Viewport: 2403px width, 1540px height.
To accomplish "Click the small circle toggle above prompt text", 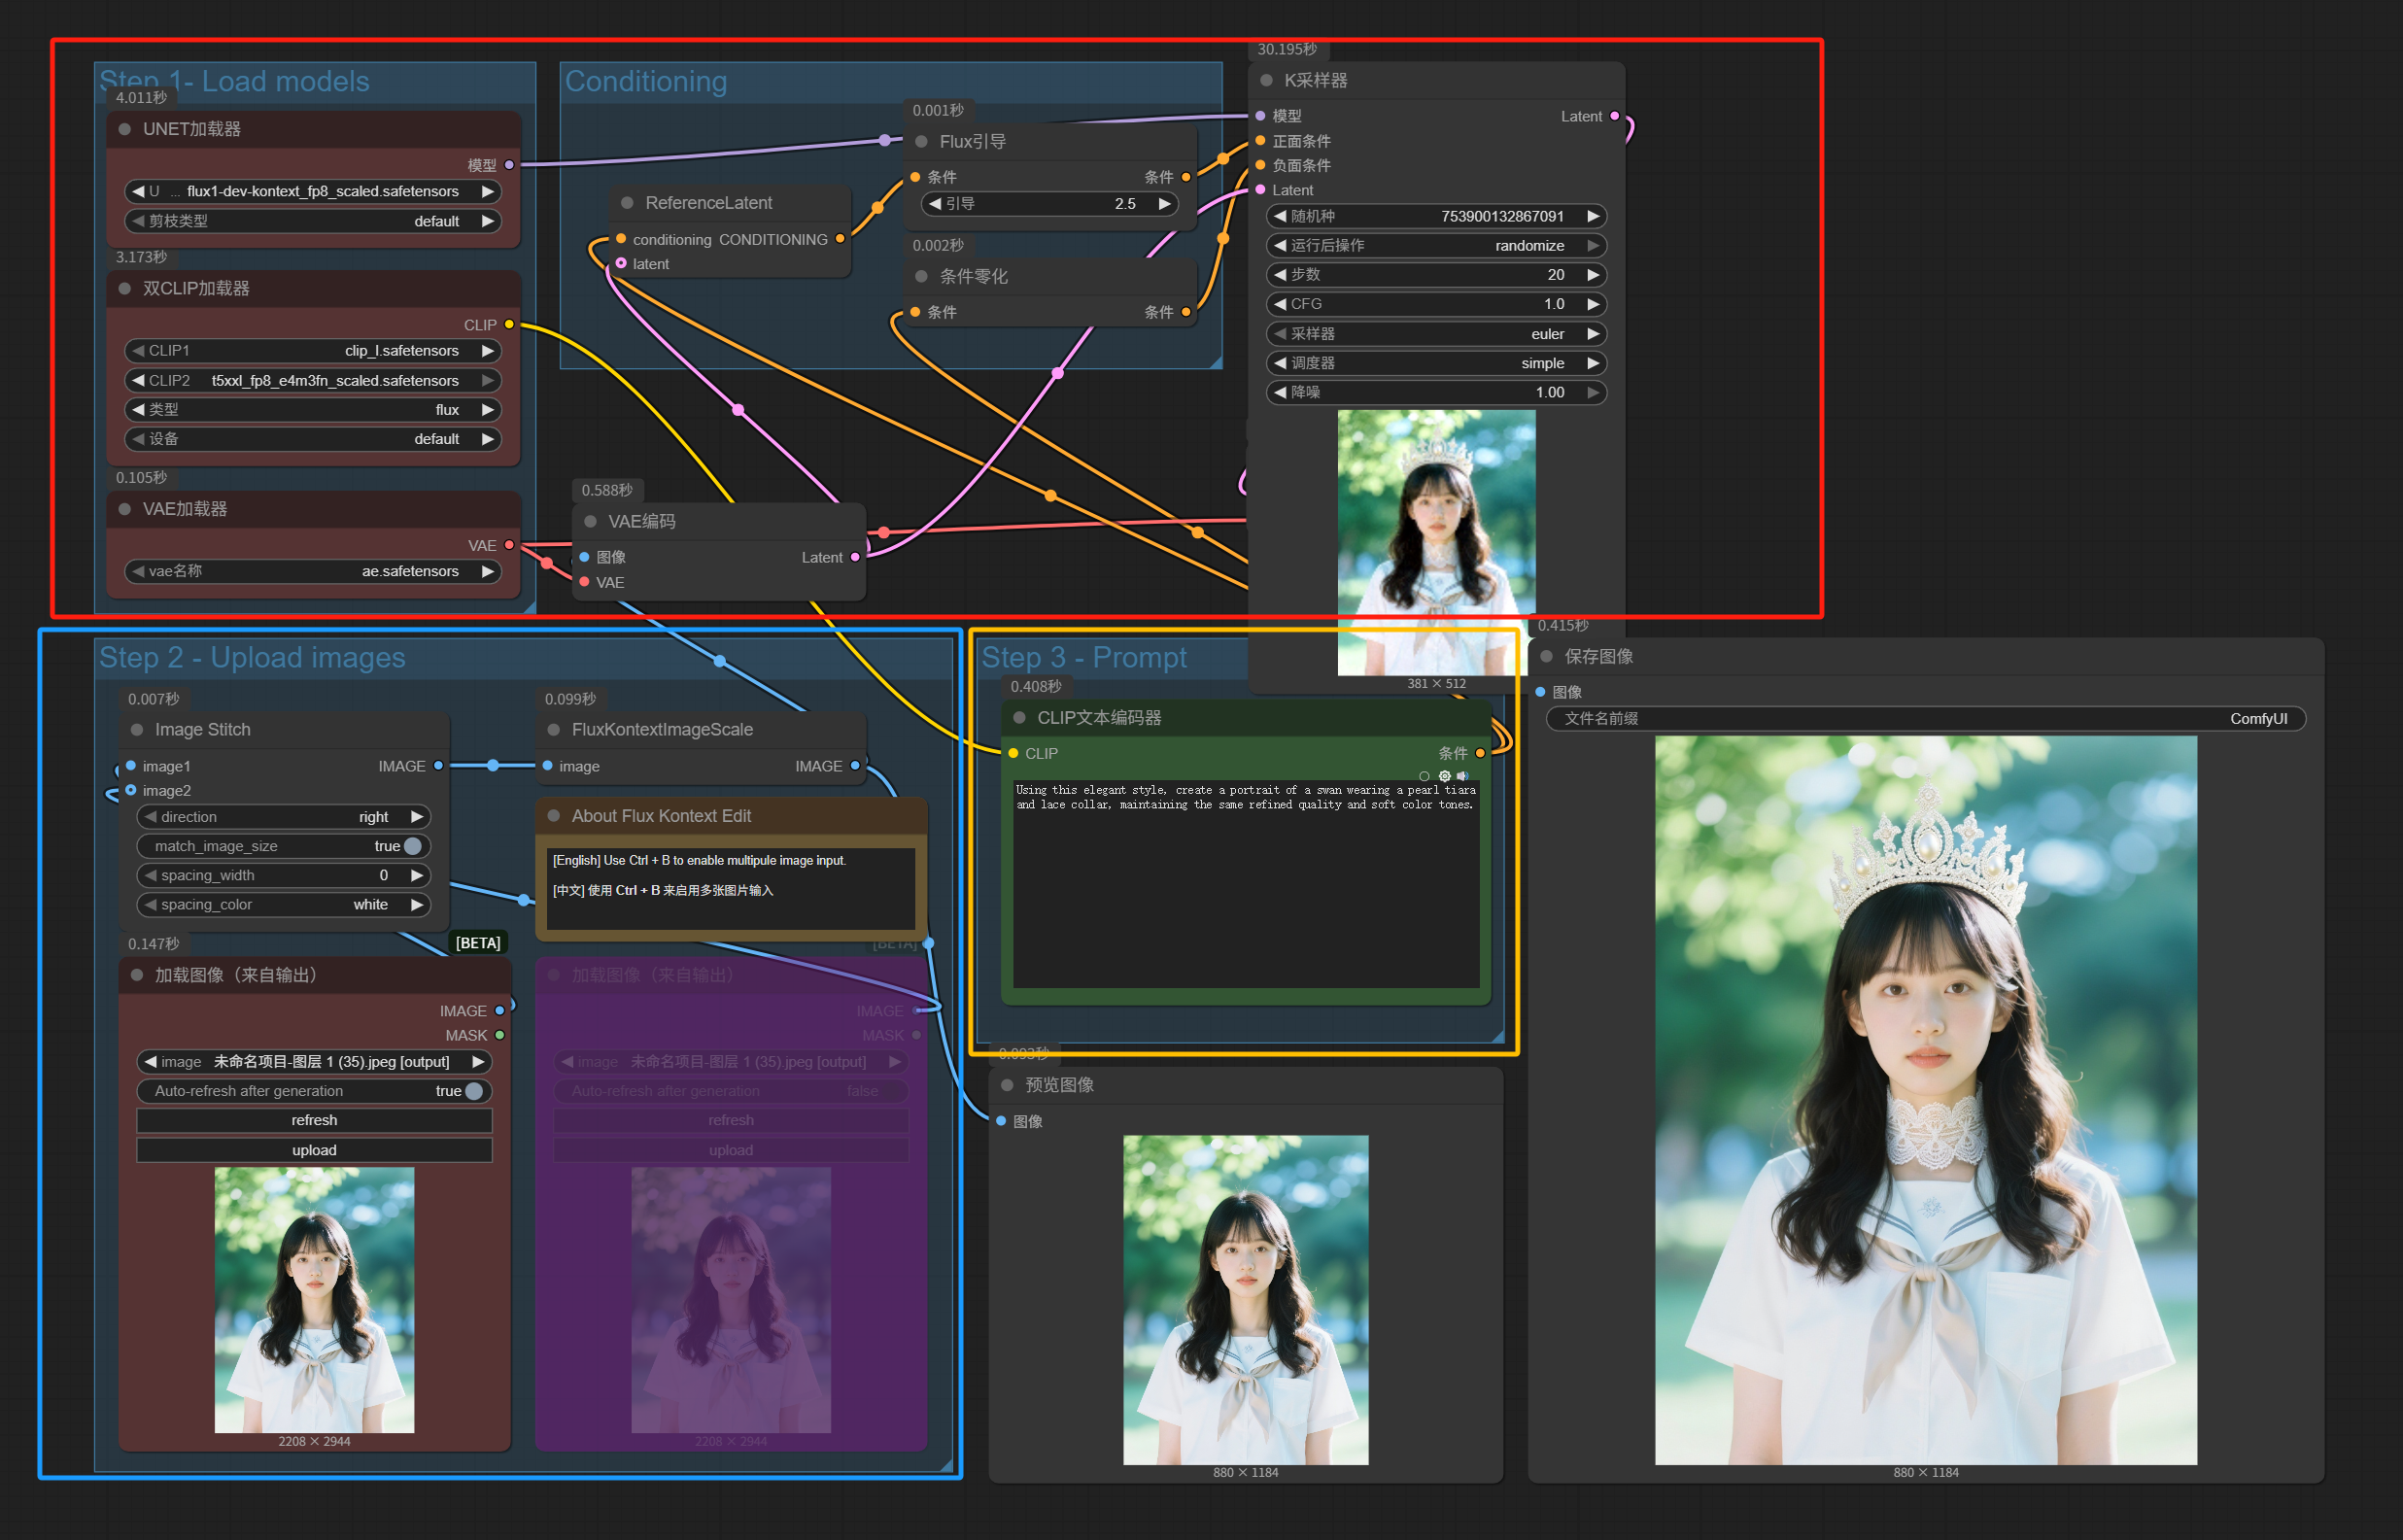I will (1424, 776).
